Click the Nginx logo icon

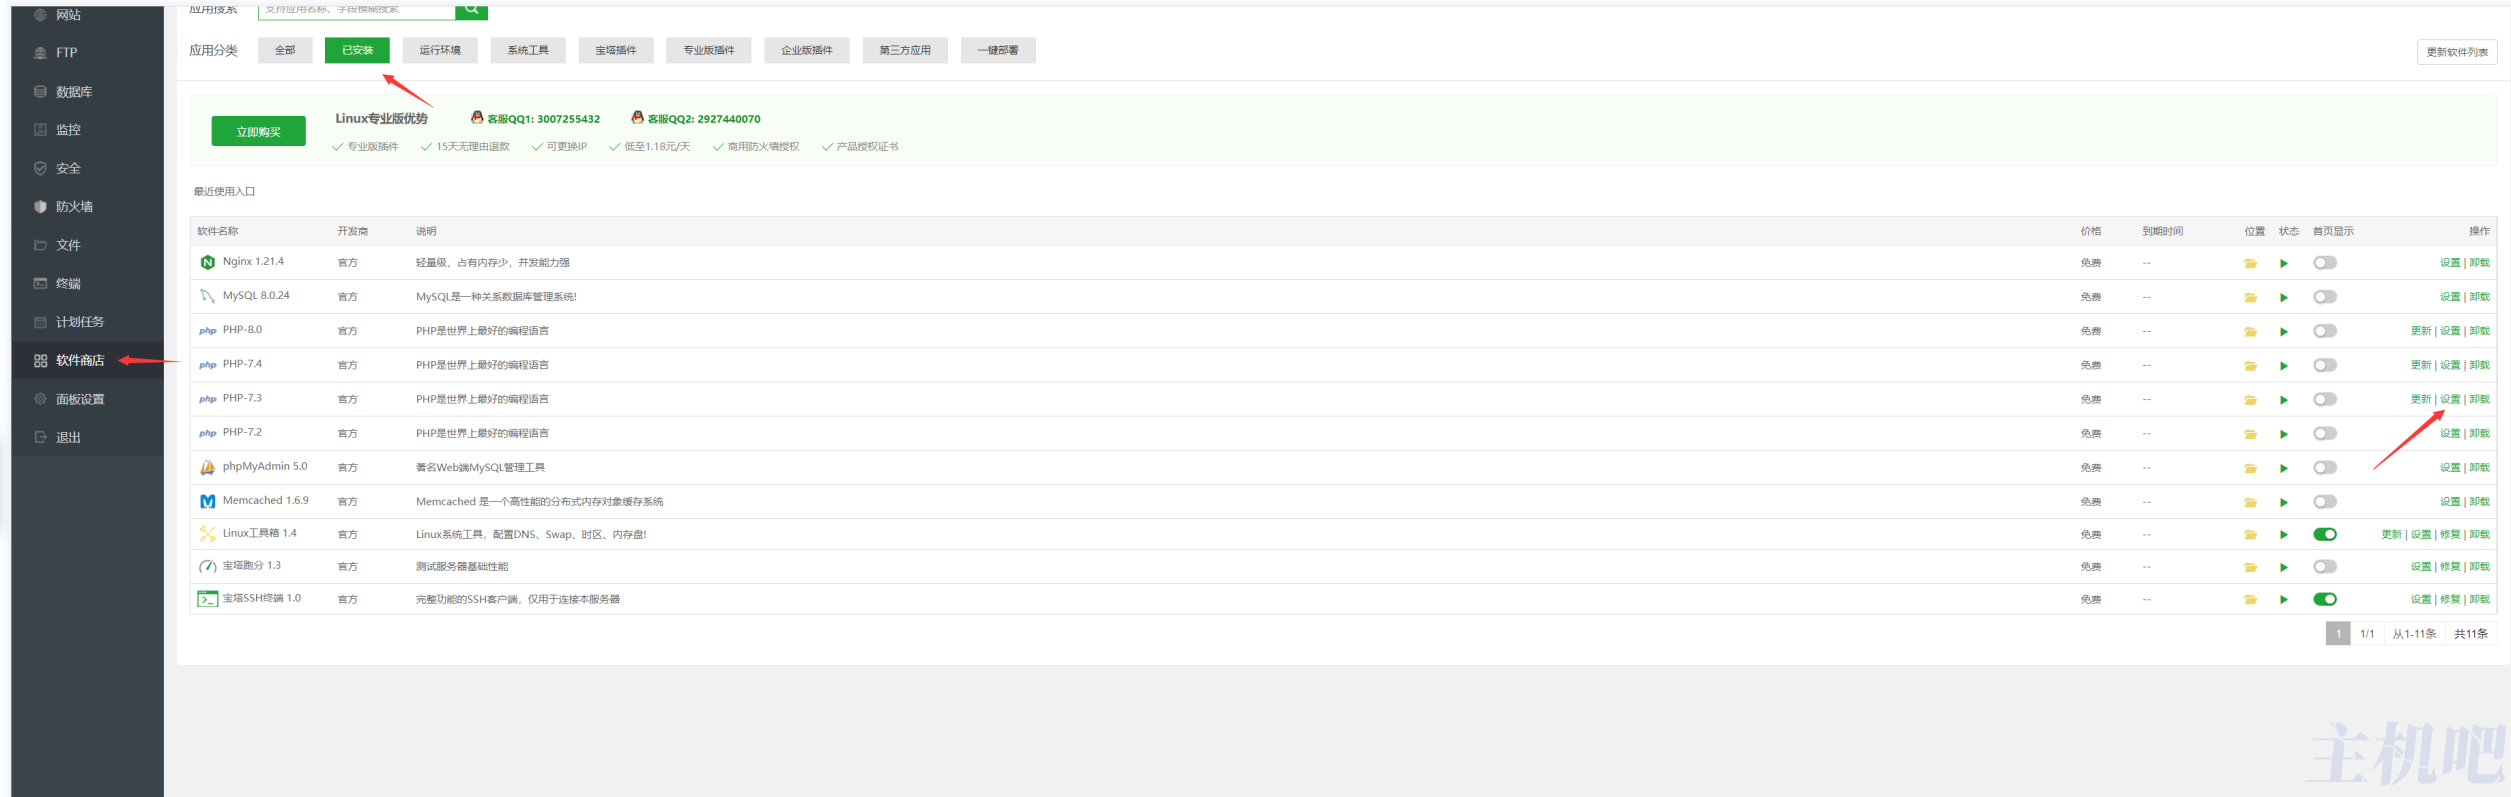coord(207,263)
